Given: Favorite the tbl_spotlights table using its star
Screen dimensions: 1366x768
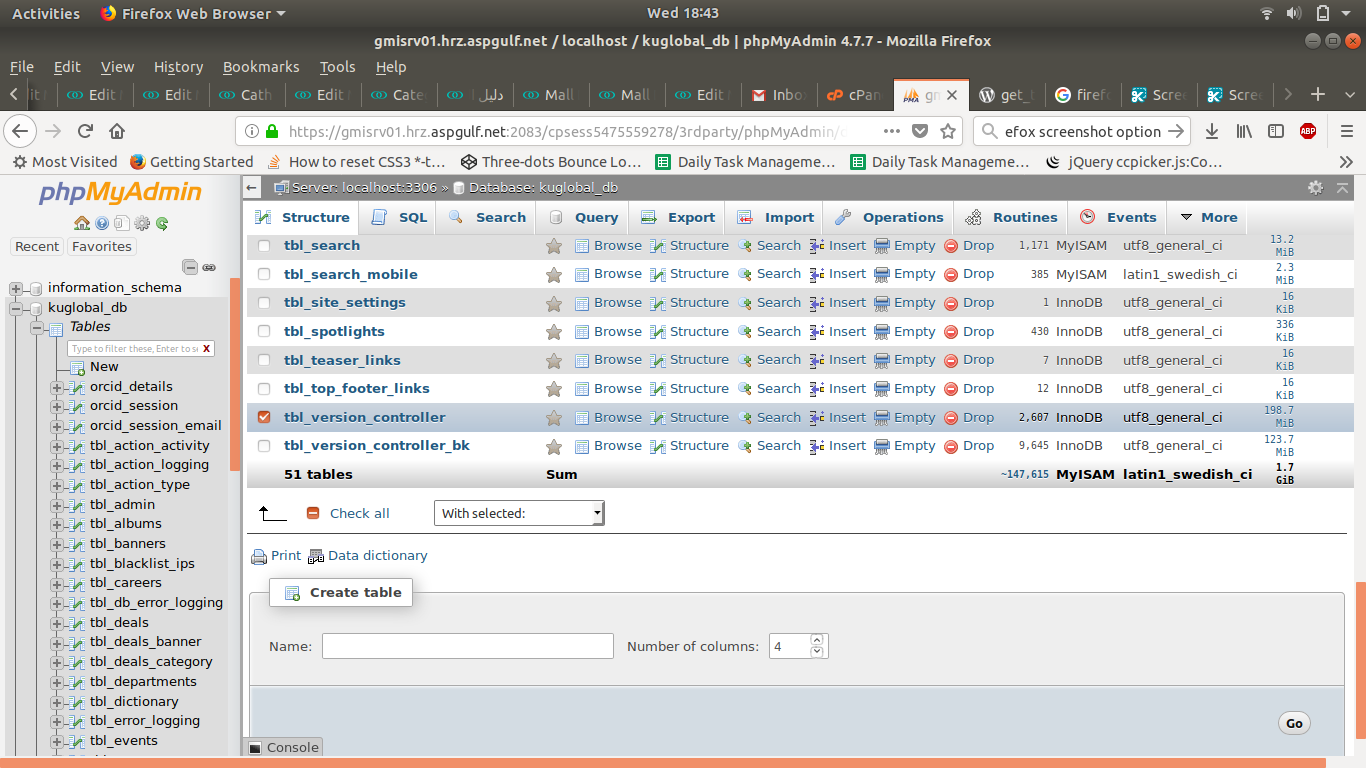Looking at the screenshot, I should pos(553,332).
